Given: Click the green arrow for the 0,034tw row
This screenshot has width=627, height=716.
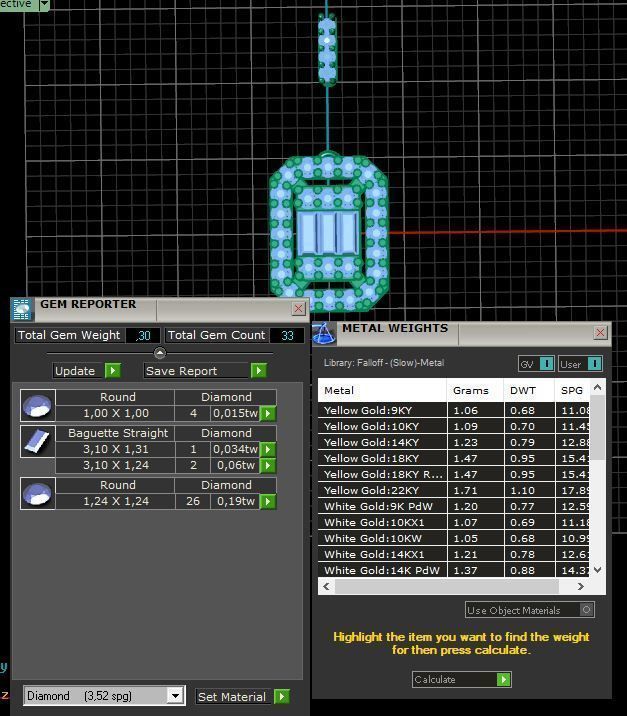Looking at the screenshot, I should tap(268, 449).
